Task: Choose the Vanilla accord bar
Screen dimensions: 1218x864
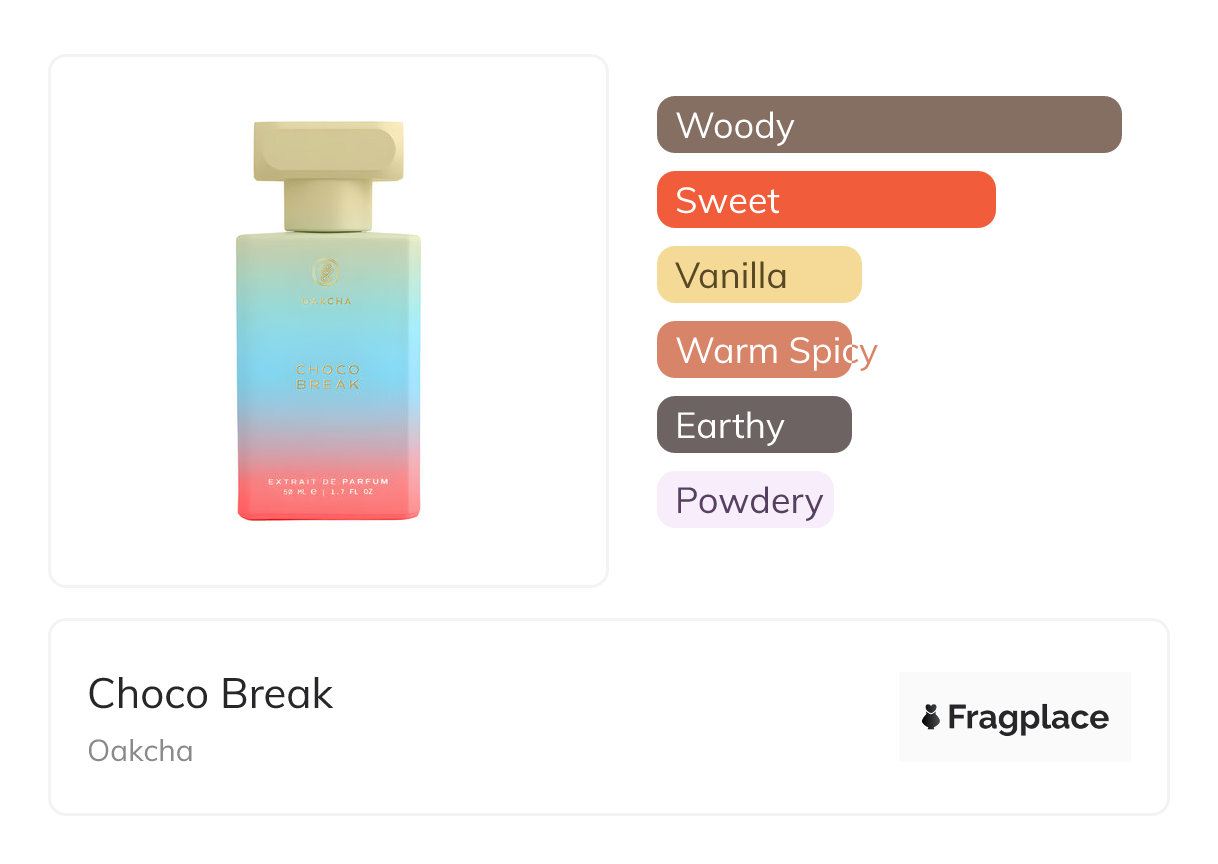Action: coord(759,275)
